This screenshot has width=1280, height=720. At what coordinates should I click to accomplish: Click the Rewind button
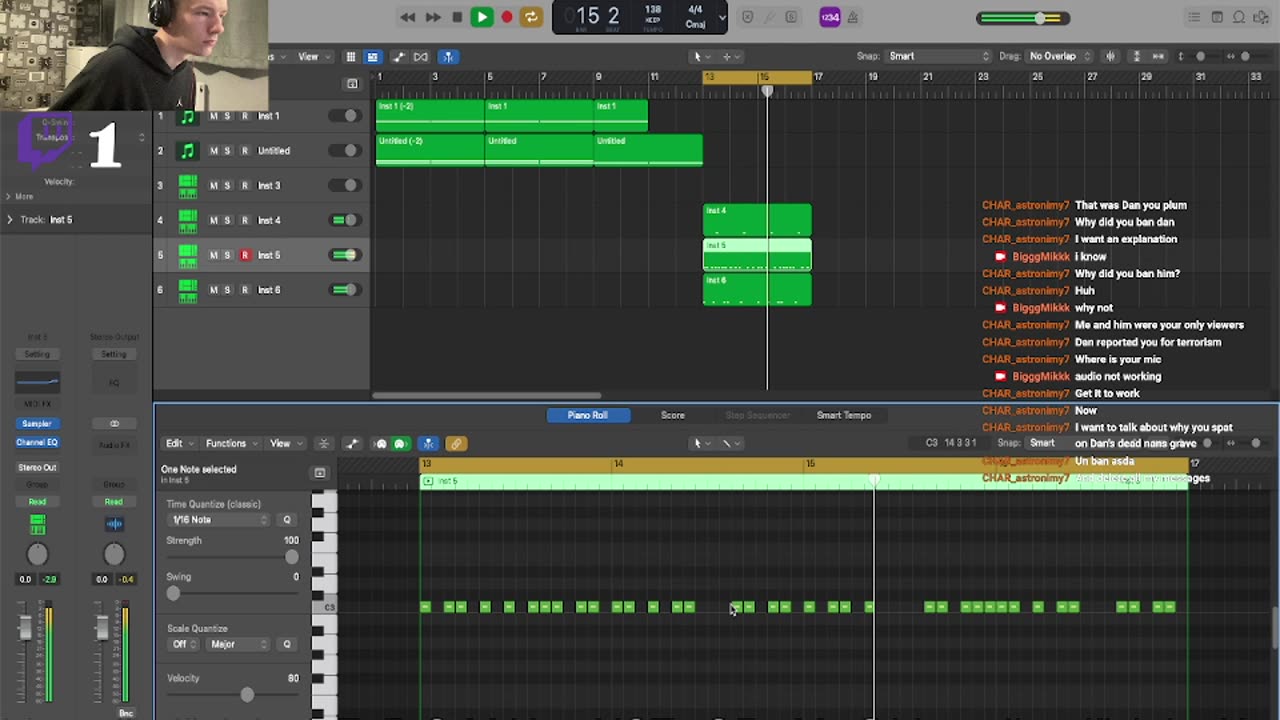coord(408,17)
